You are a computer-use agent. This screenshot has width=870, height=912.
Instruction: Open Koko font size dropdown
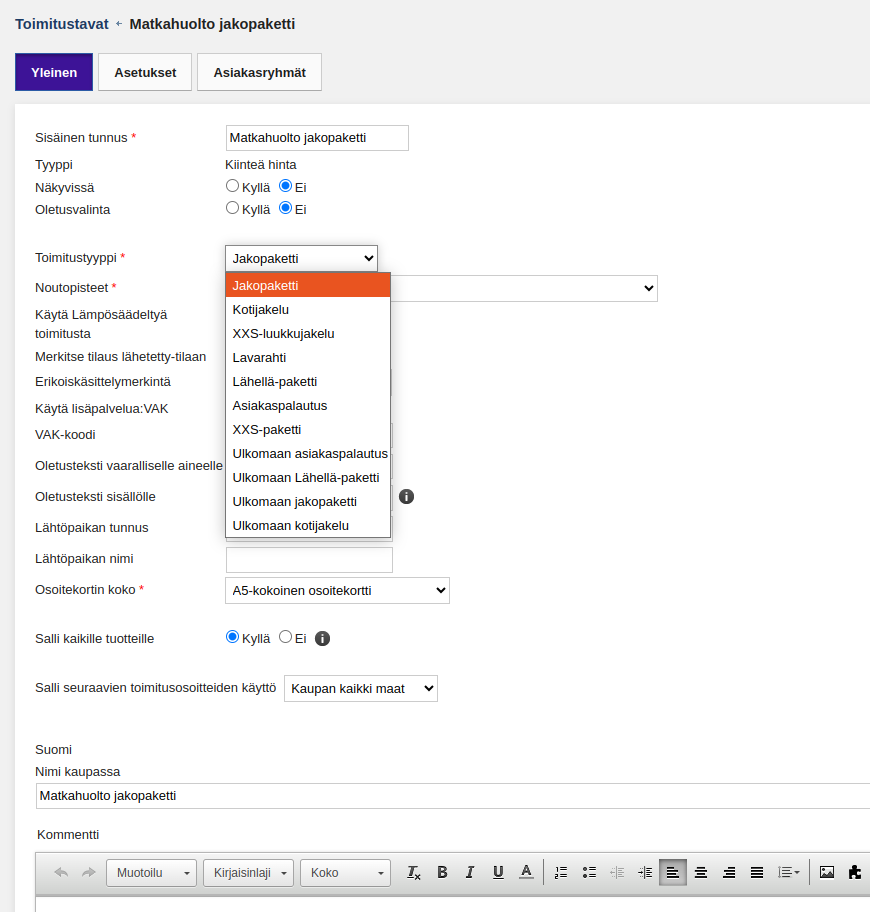point(345,873)
